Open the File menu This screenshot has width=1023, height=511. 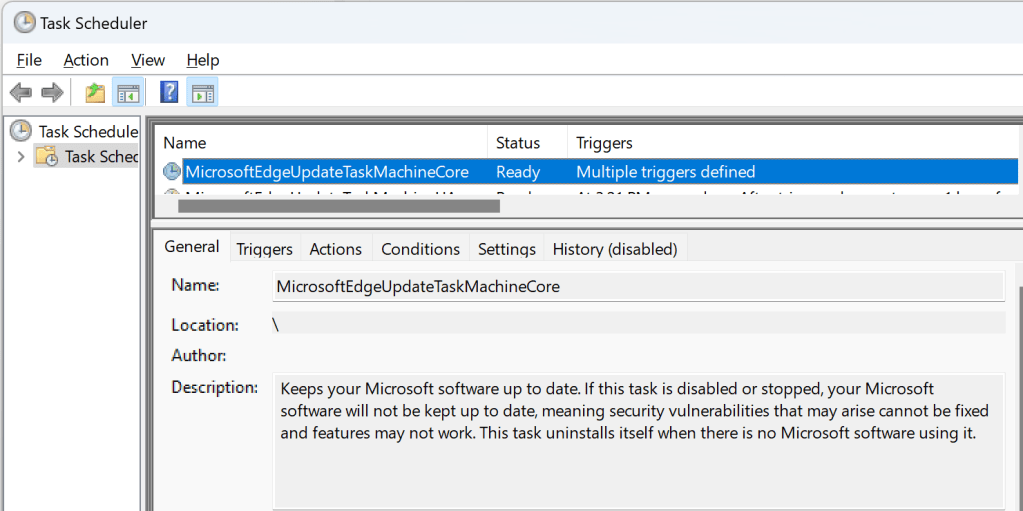point(29,60)
